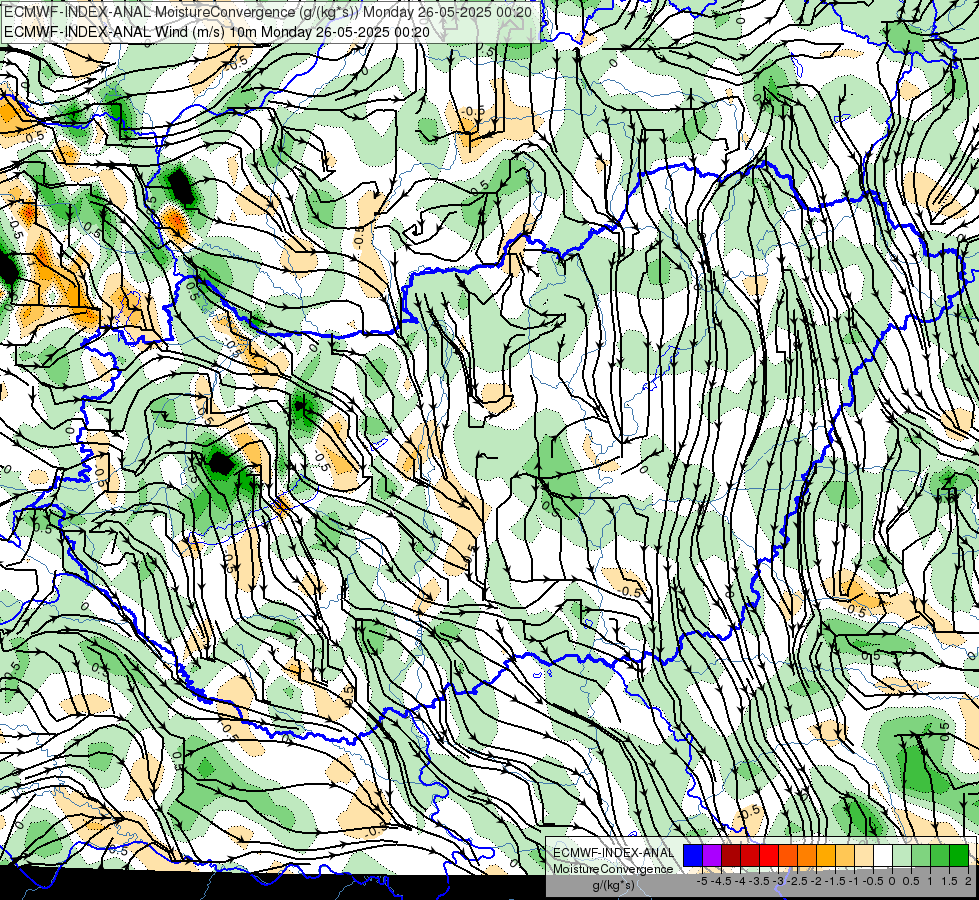Click the '-4.5' legend scale value
The width and height of the screenshot is (979, 900).
coord(721,881)
